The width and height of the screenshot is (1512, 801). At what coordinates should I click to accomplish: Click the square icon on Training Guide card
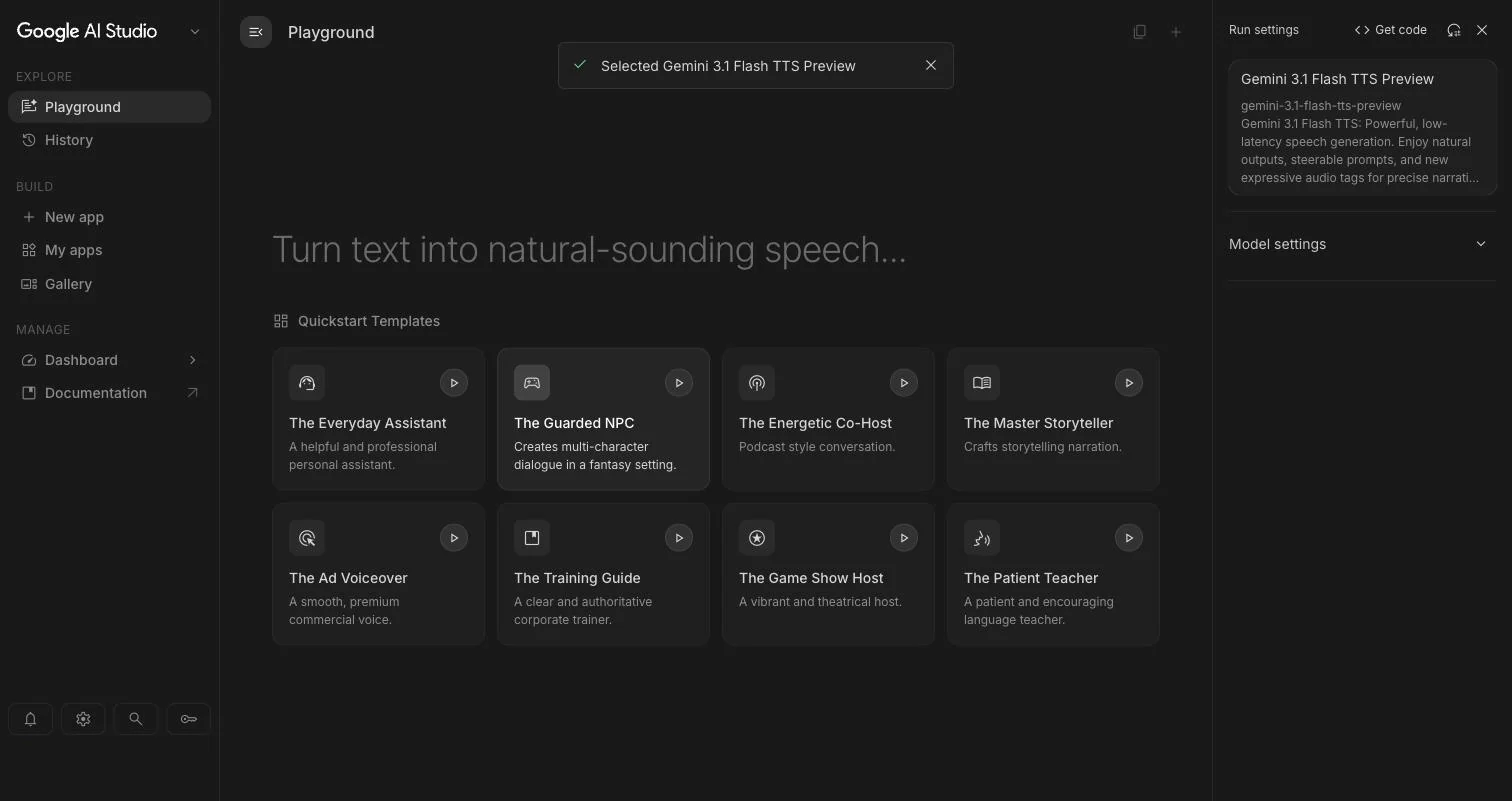click(532, 538)
